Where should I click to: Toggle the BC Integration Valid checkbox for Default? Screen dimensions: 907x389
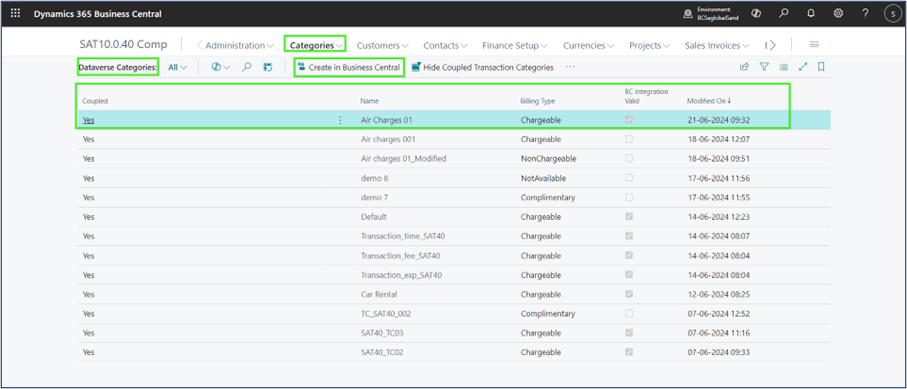pyautogui.click(x=629, y=216)
